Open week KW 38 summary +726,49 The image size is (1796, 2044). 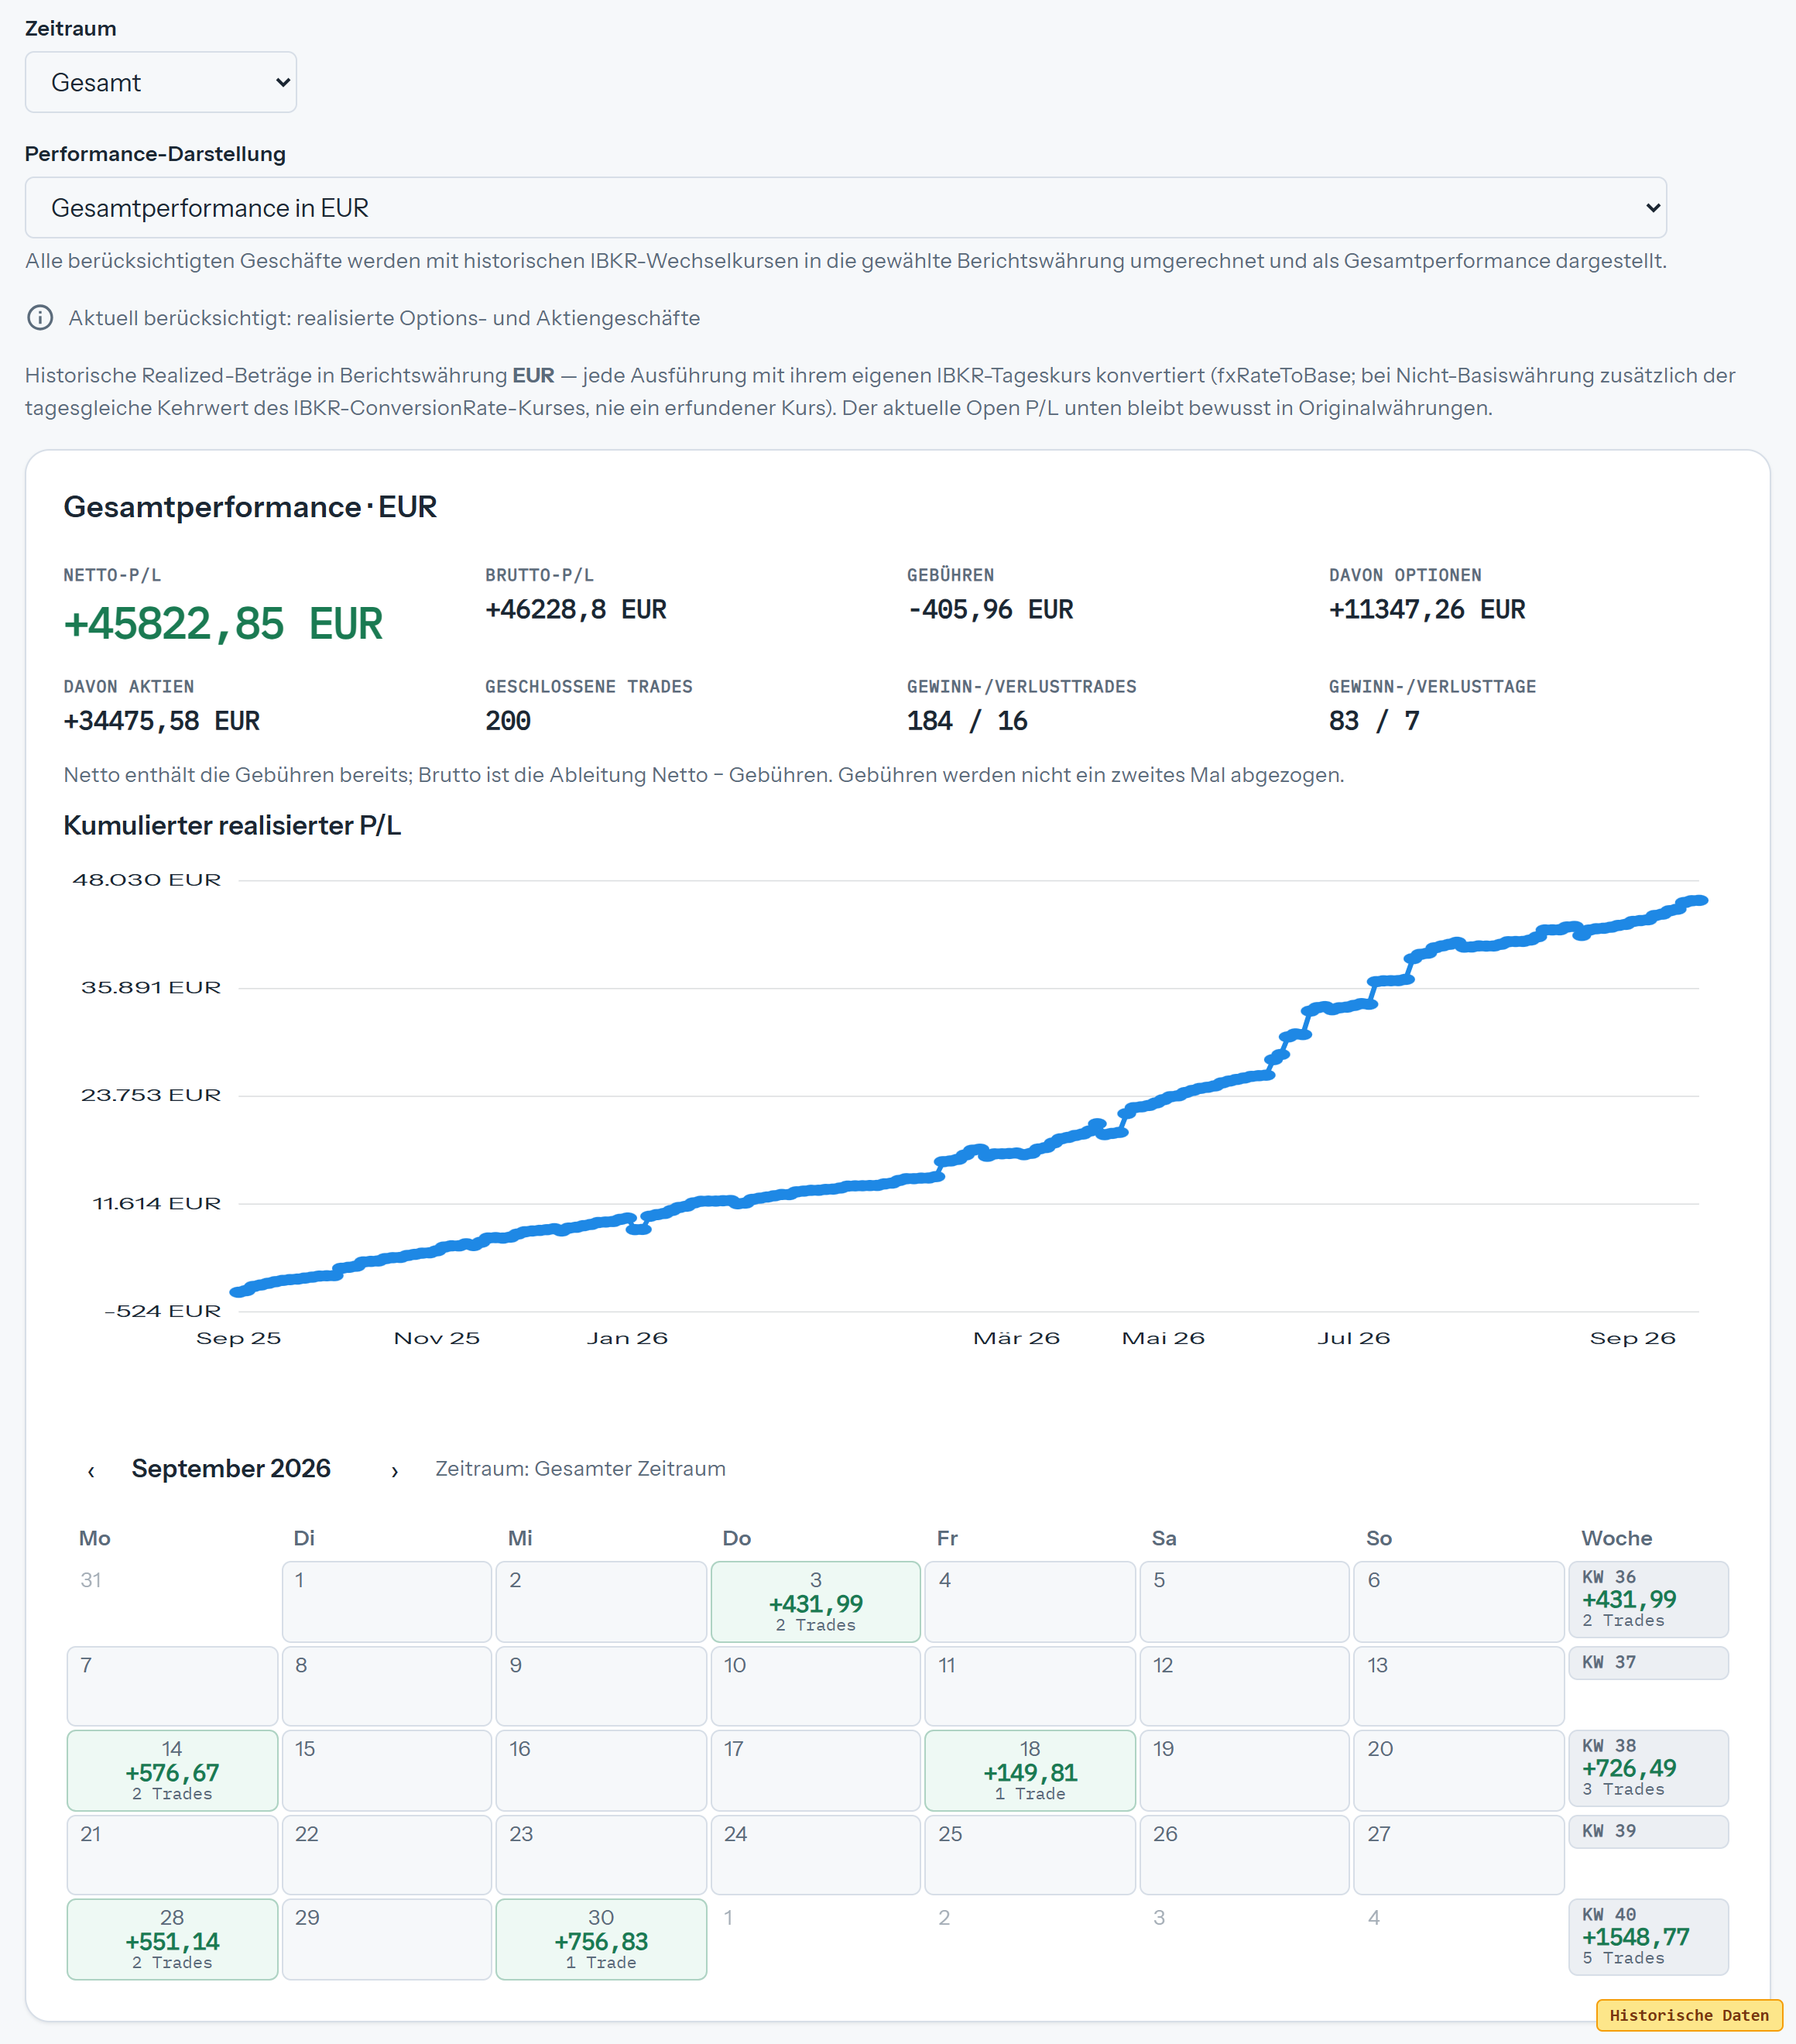(1648, 1768)
